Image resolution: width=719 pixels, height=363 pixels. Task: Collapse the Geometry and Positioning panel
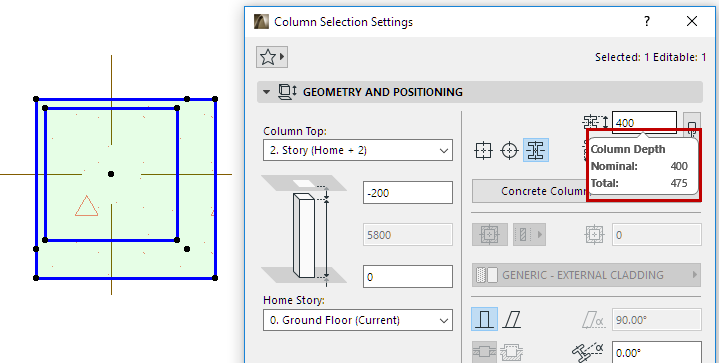pyautogui.click(x=266, y=92)
